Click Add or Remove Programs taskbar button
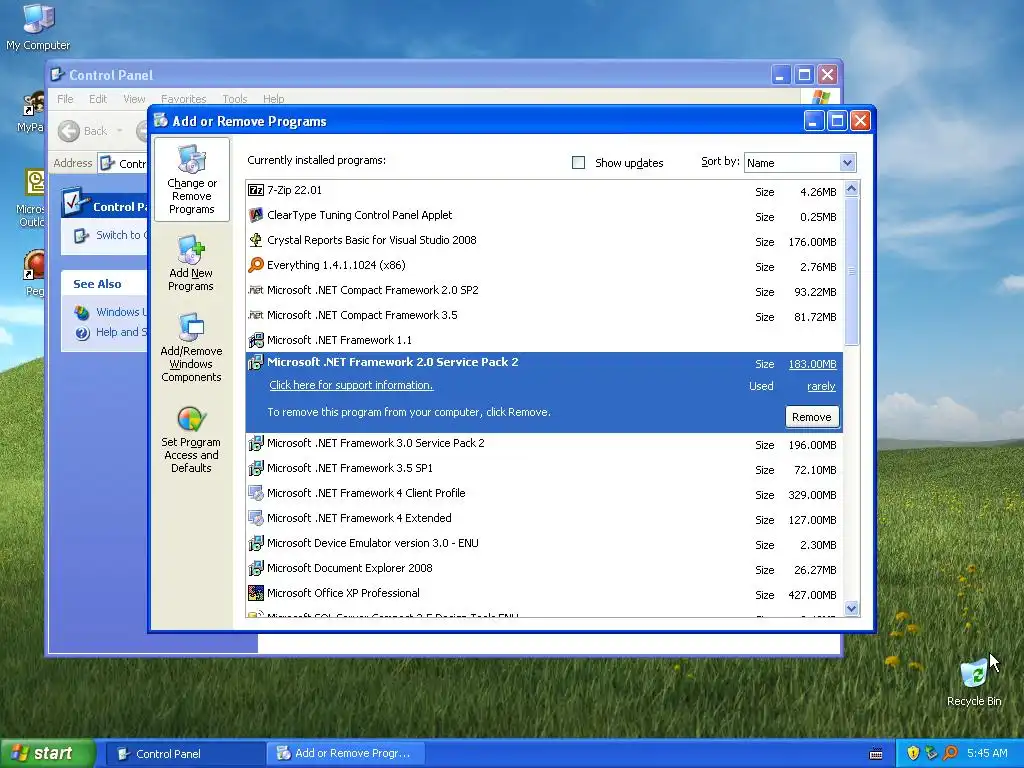The height and width of the screenshot is (768, 1024). pos(345,753)
